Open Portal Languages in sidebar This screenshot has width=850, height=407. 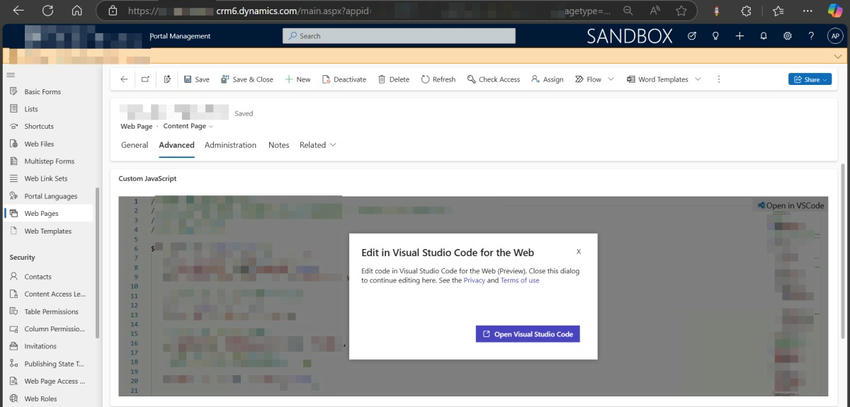(49, 196)
